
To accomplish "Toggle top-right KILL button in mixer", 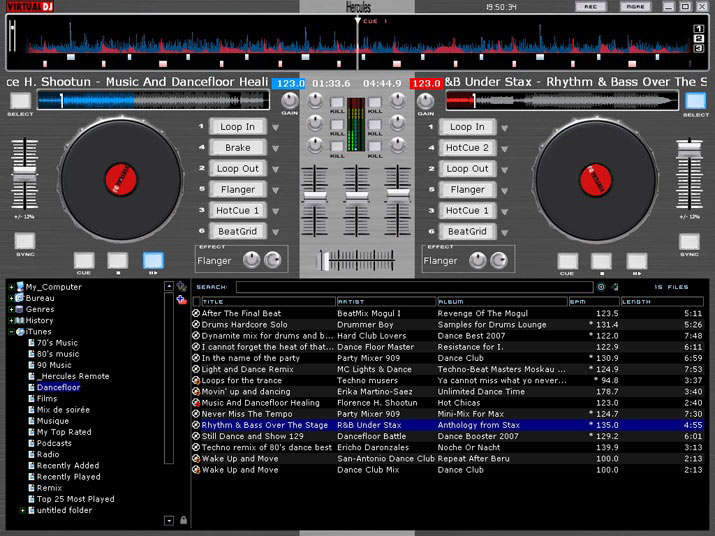I will pyautogui.click(x=375, y=102).
